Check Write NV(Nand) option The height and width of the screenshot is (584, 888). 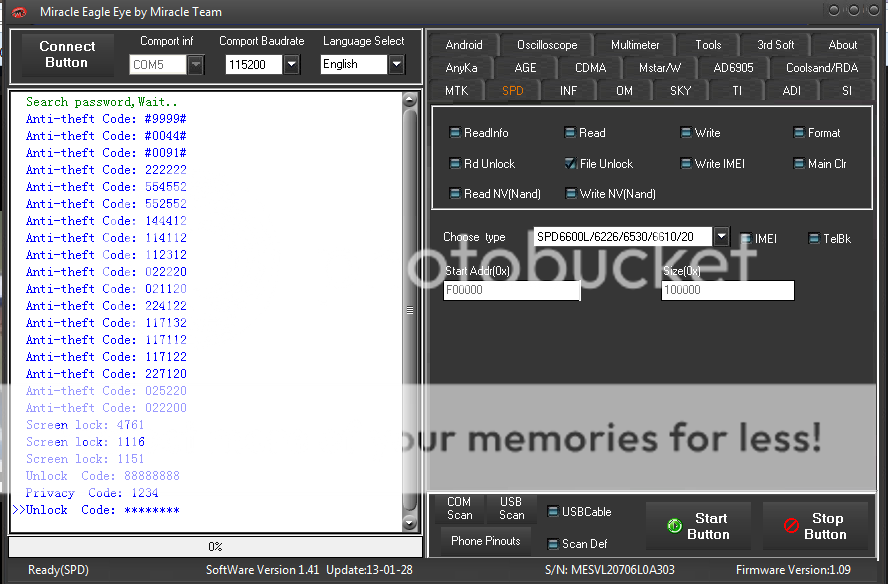570,194
